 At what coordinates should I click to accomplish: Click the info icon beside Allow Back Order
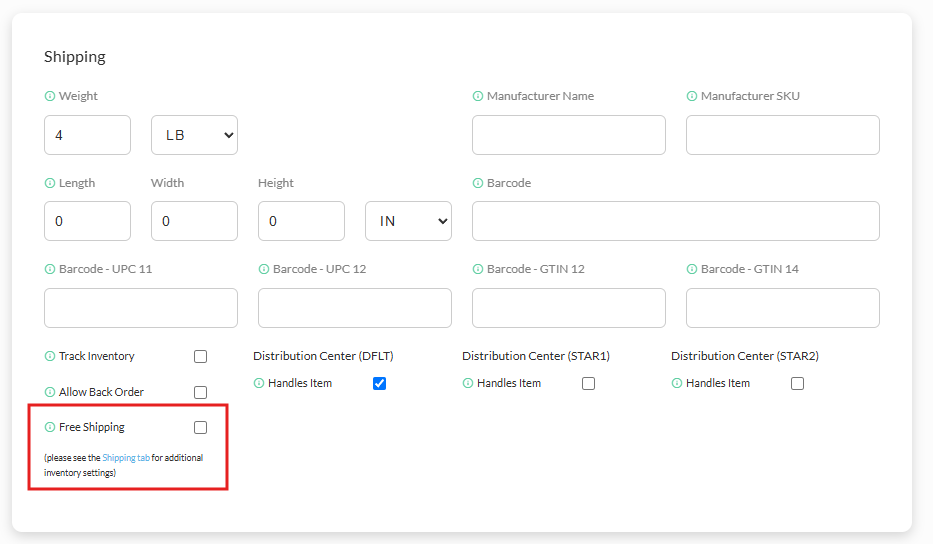[50, 392]
